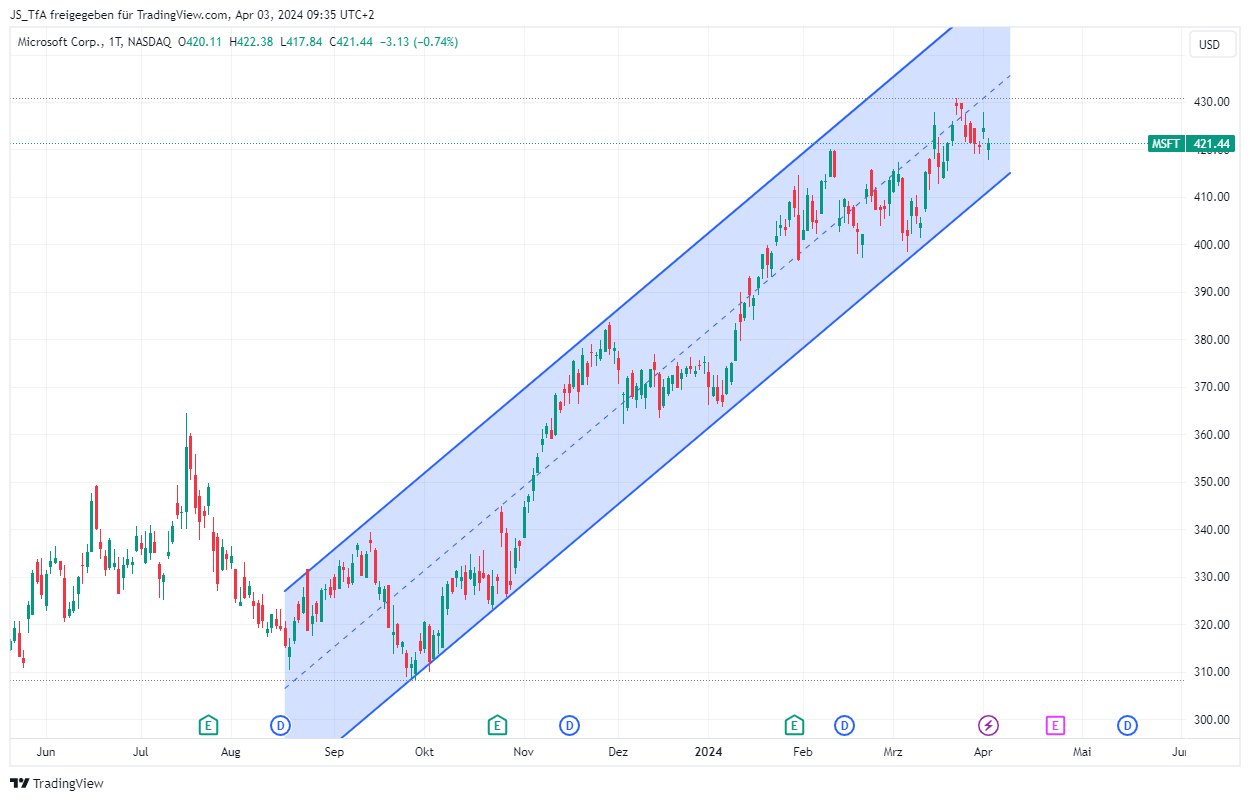This screenshot has width=1250, height=801.
Task: Select the rightmost dividend badge near Mai
Action: point(1129,725)
